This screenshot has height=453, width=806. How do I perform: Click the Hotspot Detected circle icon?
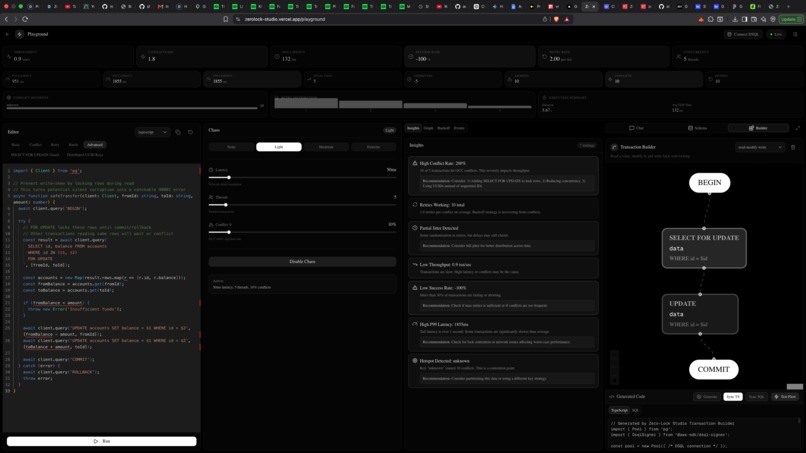415,361
